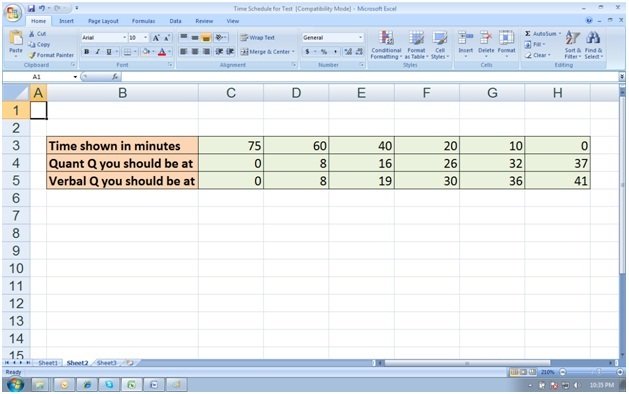Save the workbook from Quick Access toolbar

click(31, 8)
